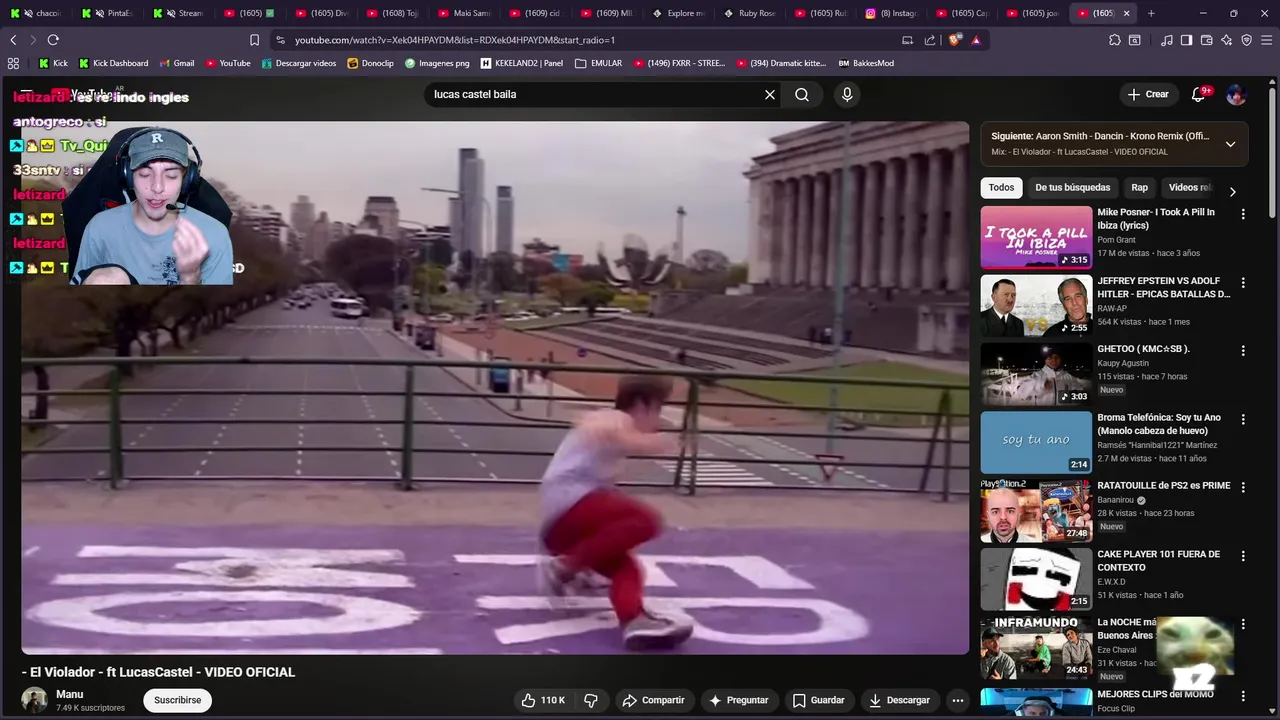Switch to the Maki Sami tab
This screenshot has width=1280, height=720.
(463, 13)
